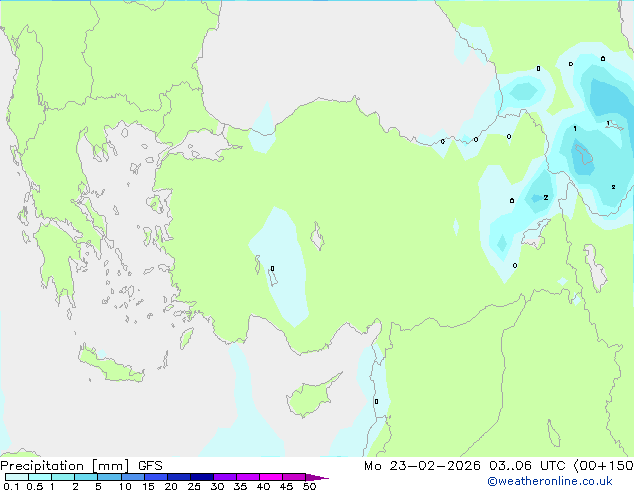Click the 0.5–1 mm light cyan legend swatch
This screenshot has height=490, width=634.
[x=40, y=477]
